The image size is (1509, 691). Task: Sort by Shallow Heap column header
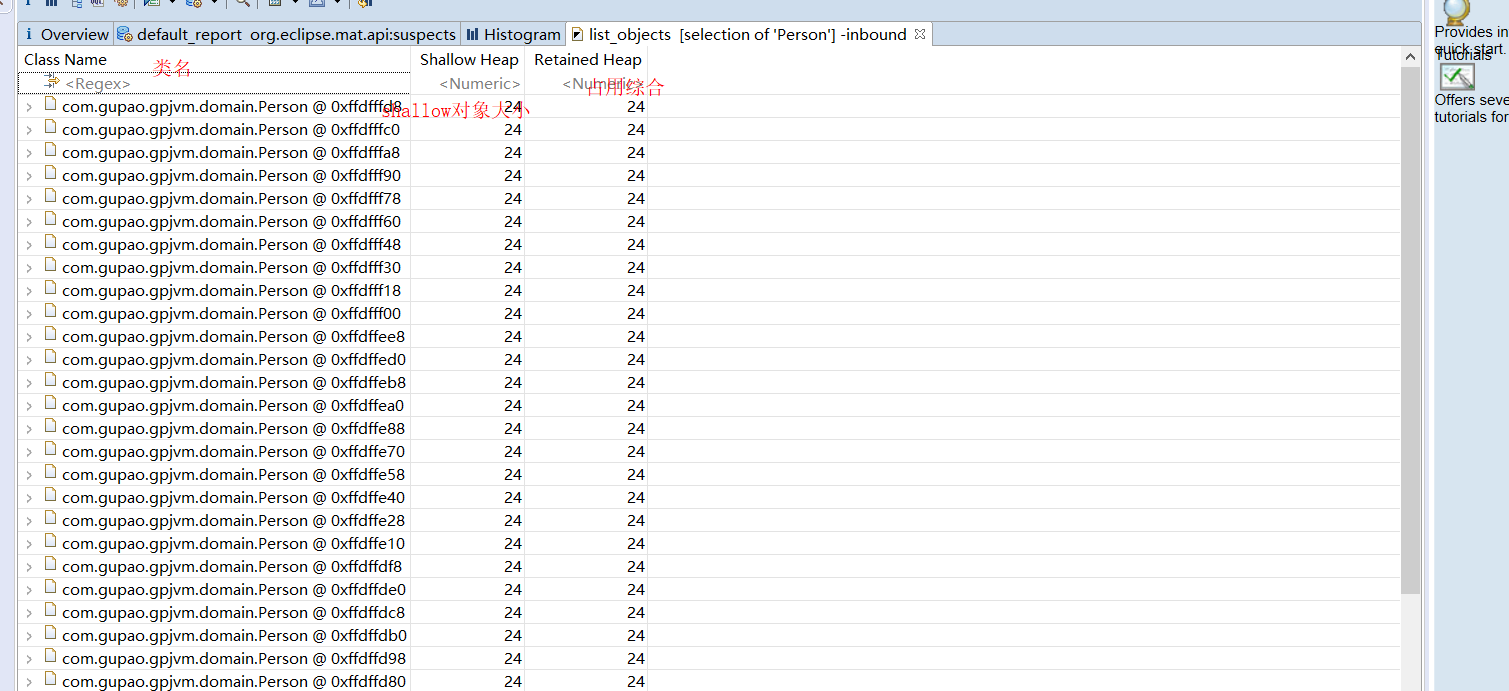(468, 60)
